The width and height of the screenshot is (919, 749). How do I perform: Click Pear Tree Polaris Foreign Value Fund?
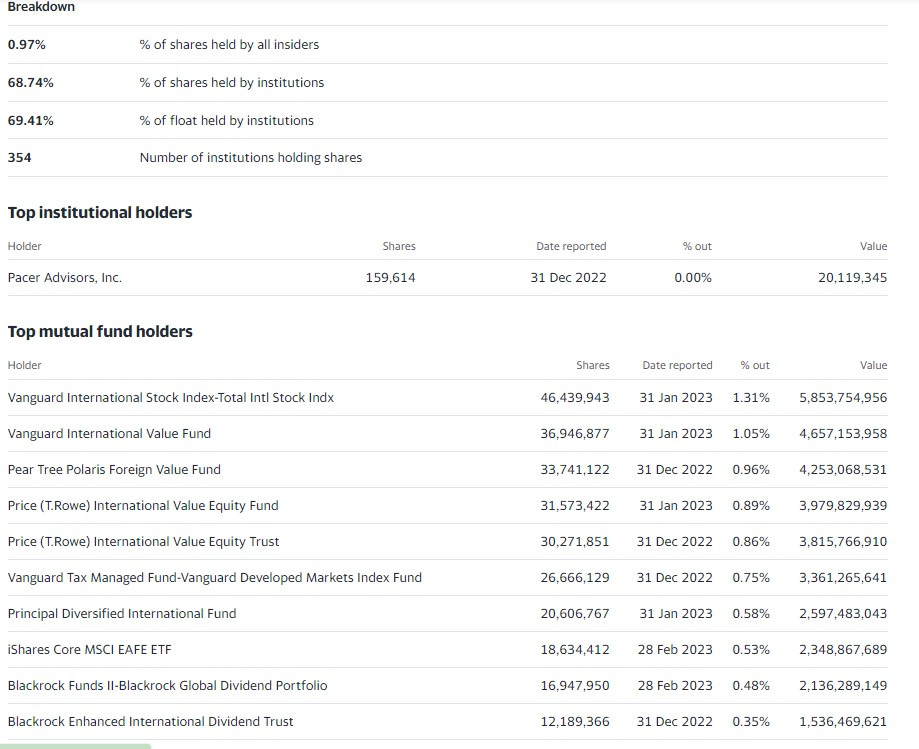(x=114, y=469)
